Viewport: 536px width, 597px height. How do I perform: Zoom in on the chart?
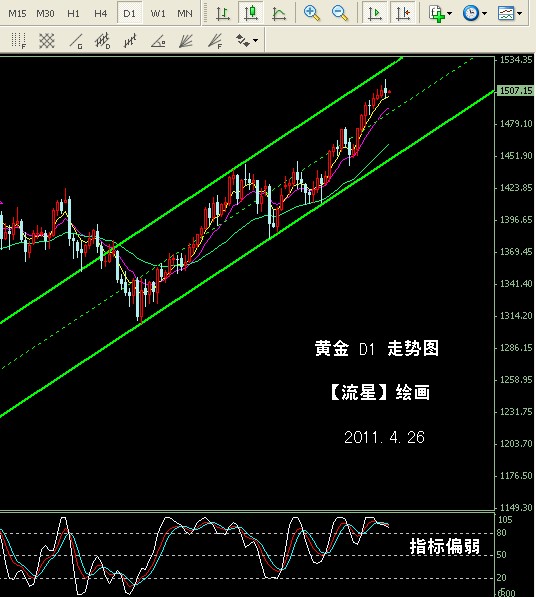(312, 13)
